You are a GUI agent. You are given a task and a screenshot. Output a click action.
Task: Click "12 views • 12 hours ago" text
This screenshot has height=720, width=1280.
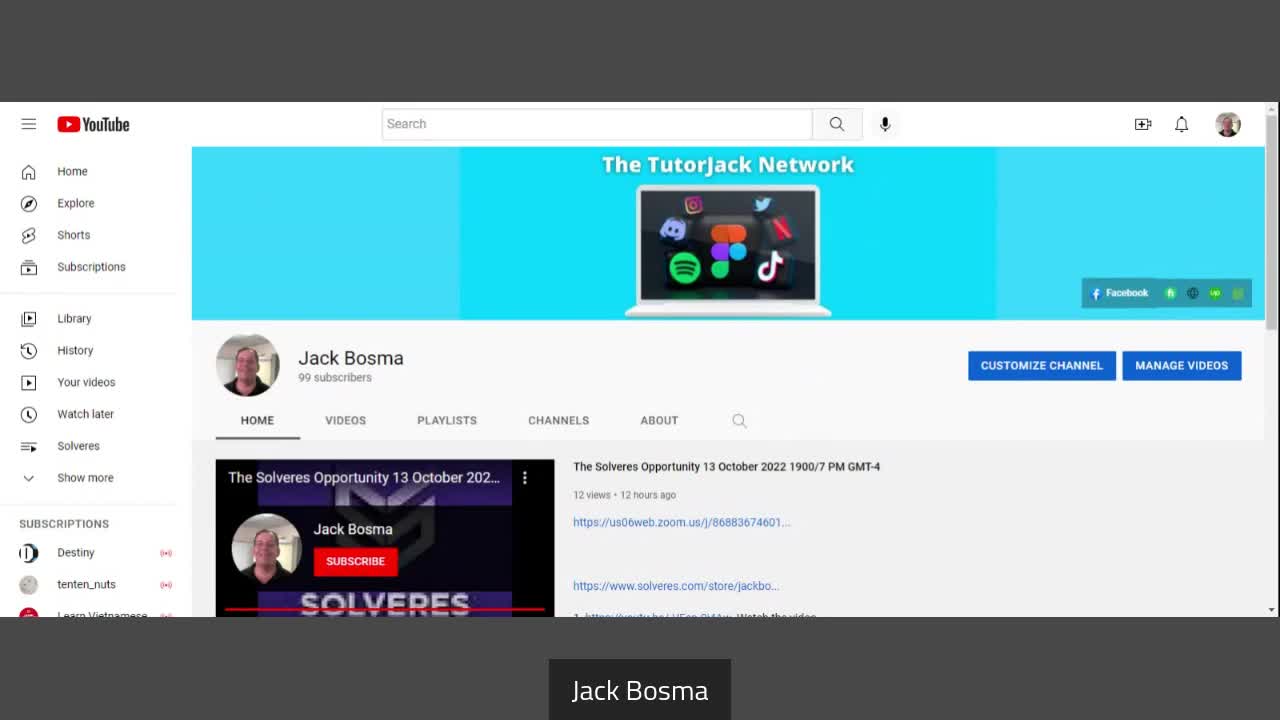click(624, 495)
